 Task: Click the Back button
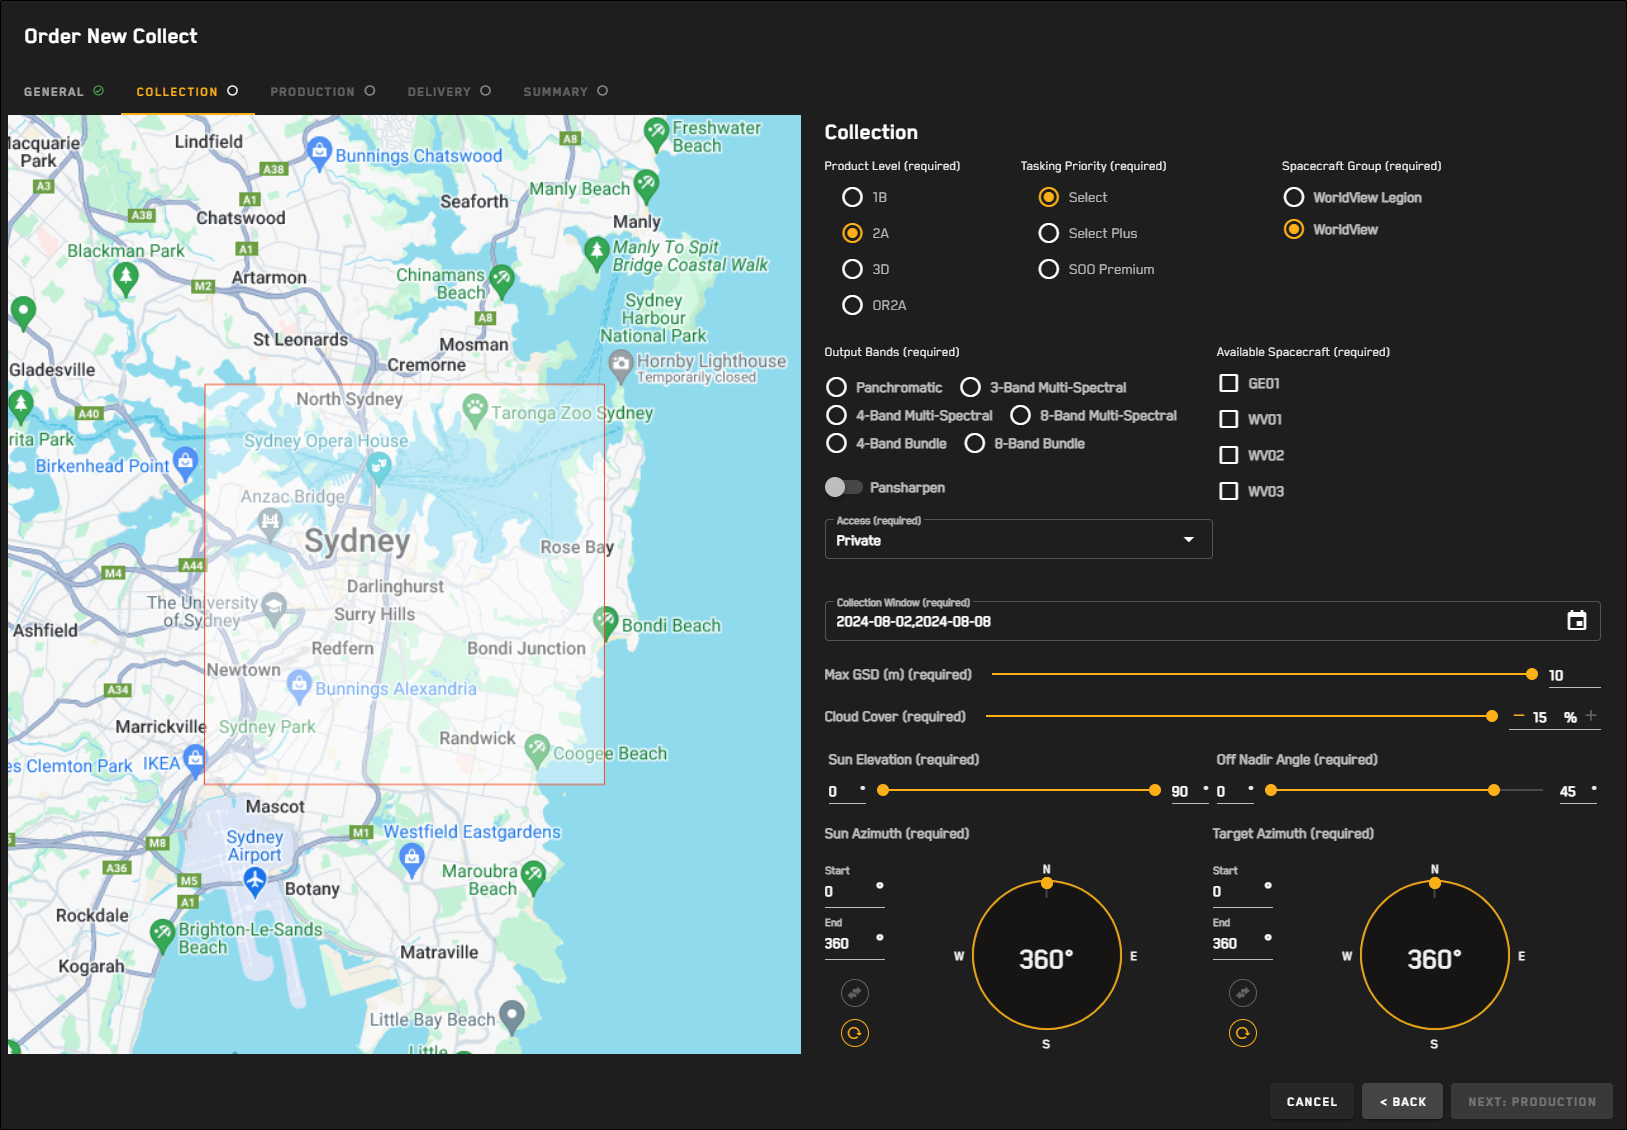(x=1402, y=1101)
